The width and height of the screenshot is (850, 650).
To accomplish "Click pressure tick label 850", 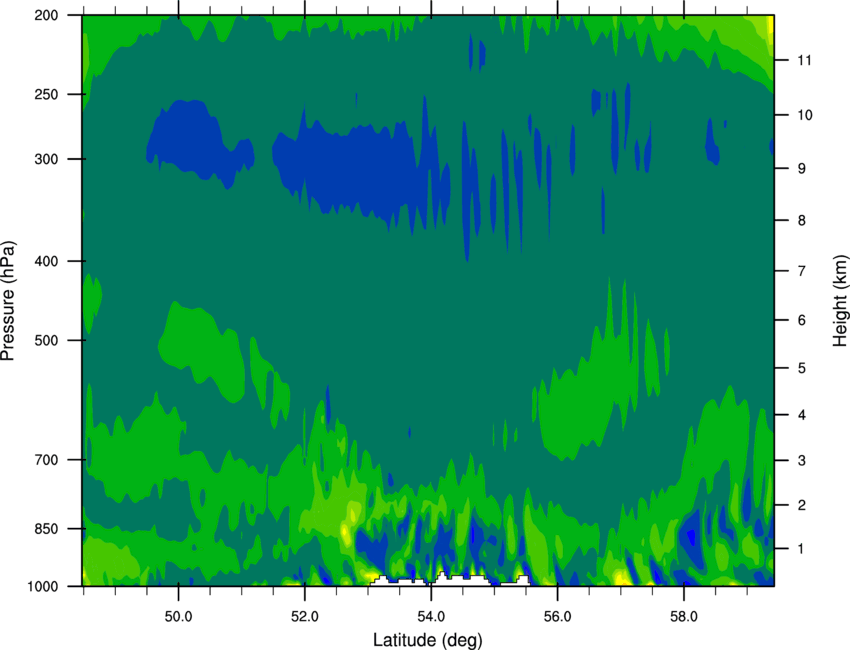I will tap(46, 529).
